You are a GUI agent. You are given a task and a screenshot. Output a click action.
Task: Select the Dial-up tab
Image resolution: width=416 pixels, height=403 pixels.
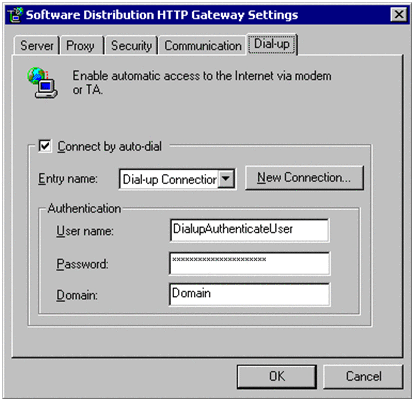[272, 44]
